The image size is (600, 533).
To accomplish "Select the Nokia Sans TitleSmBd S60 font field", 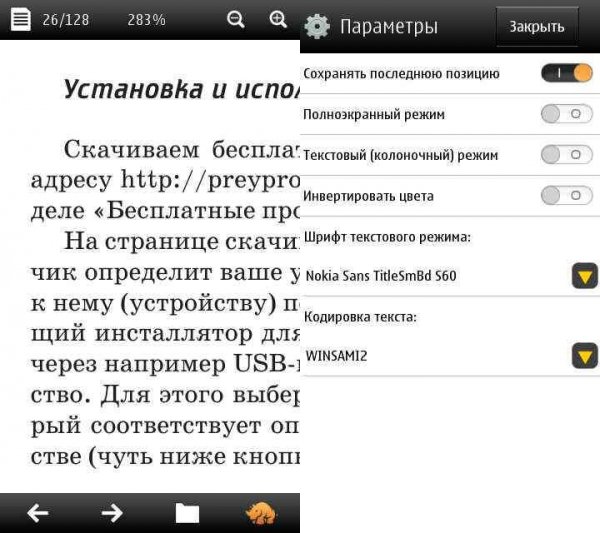I will 450,276.
